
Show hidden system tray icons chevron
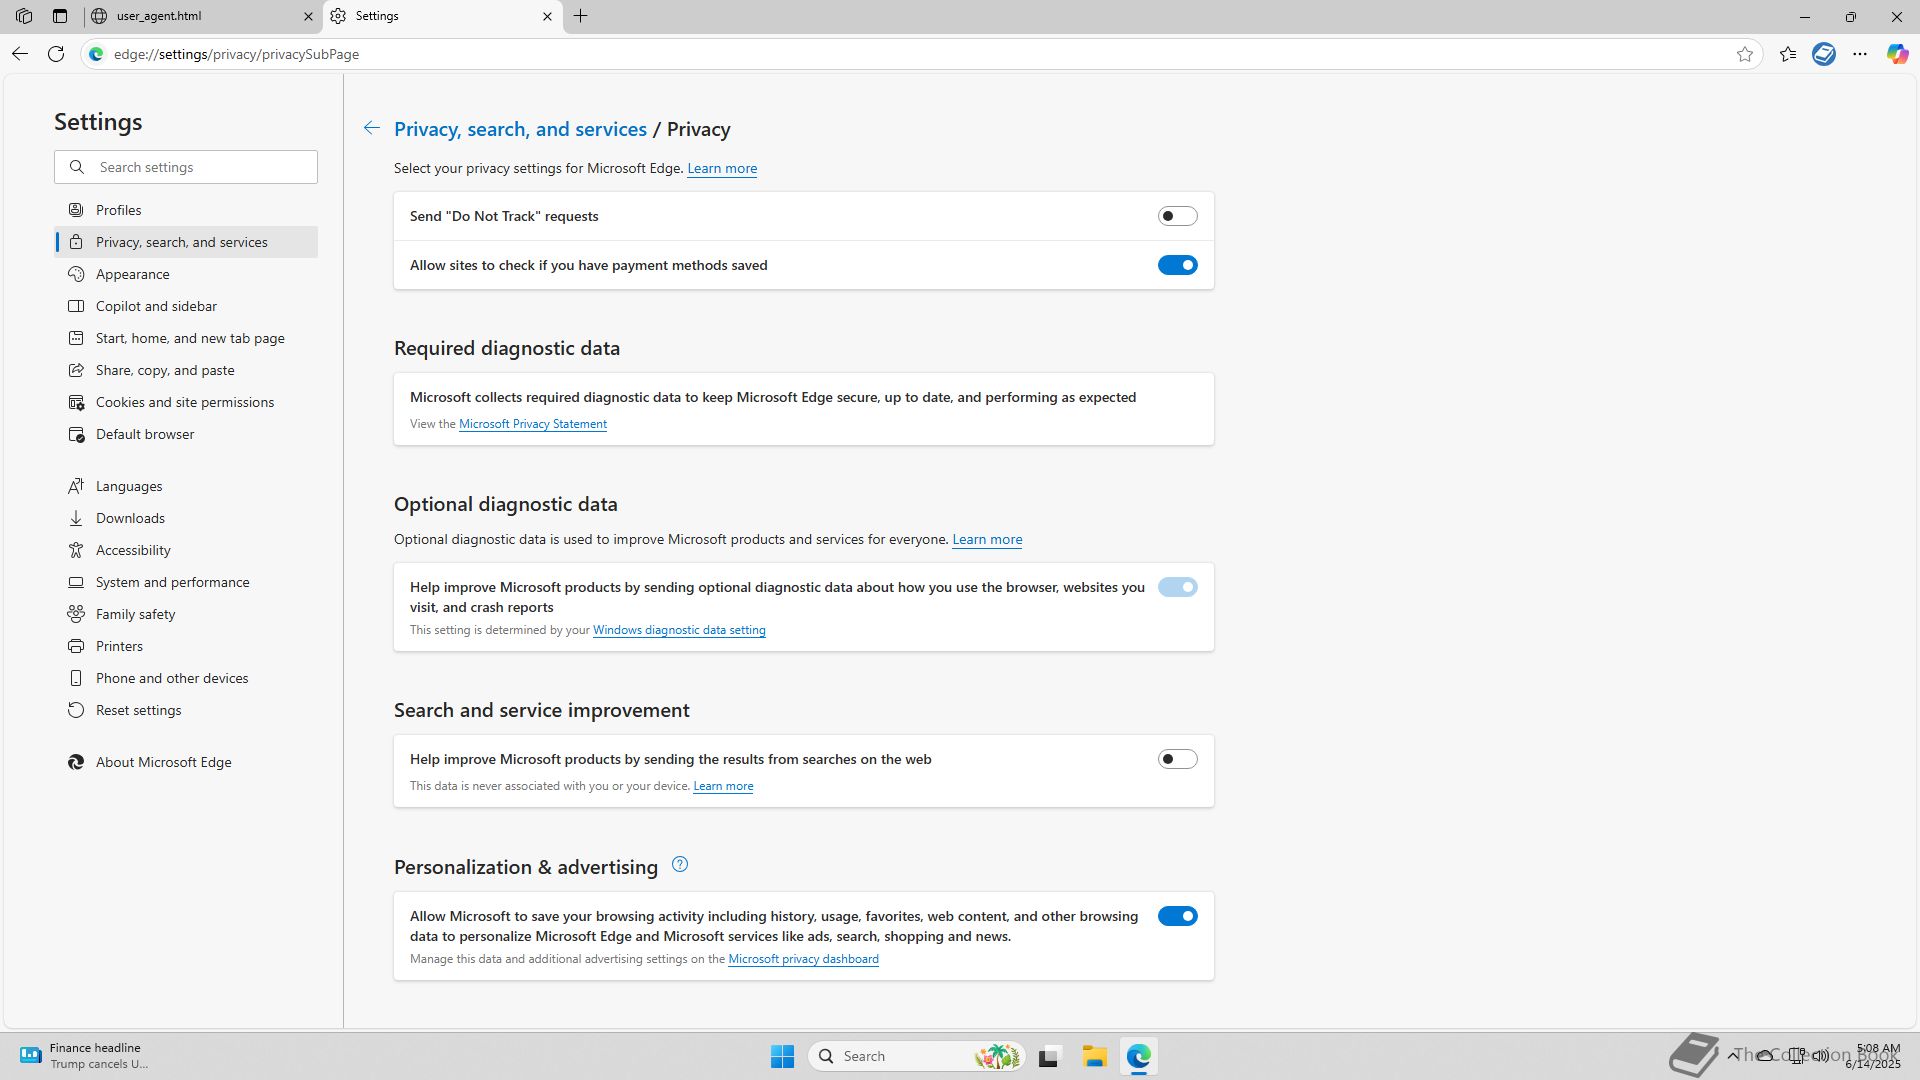coord(1732,1055)
